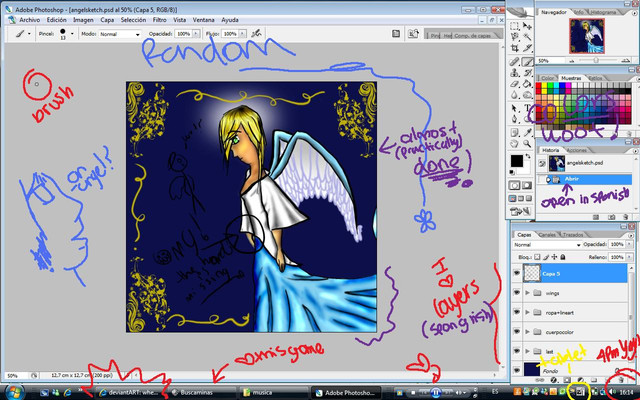Screen dimensions: 640x400
Task: Hide the ropa+lineart layer group
Action: pos(517,312)
